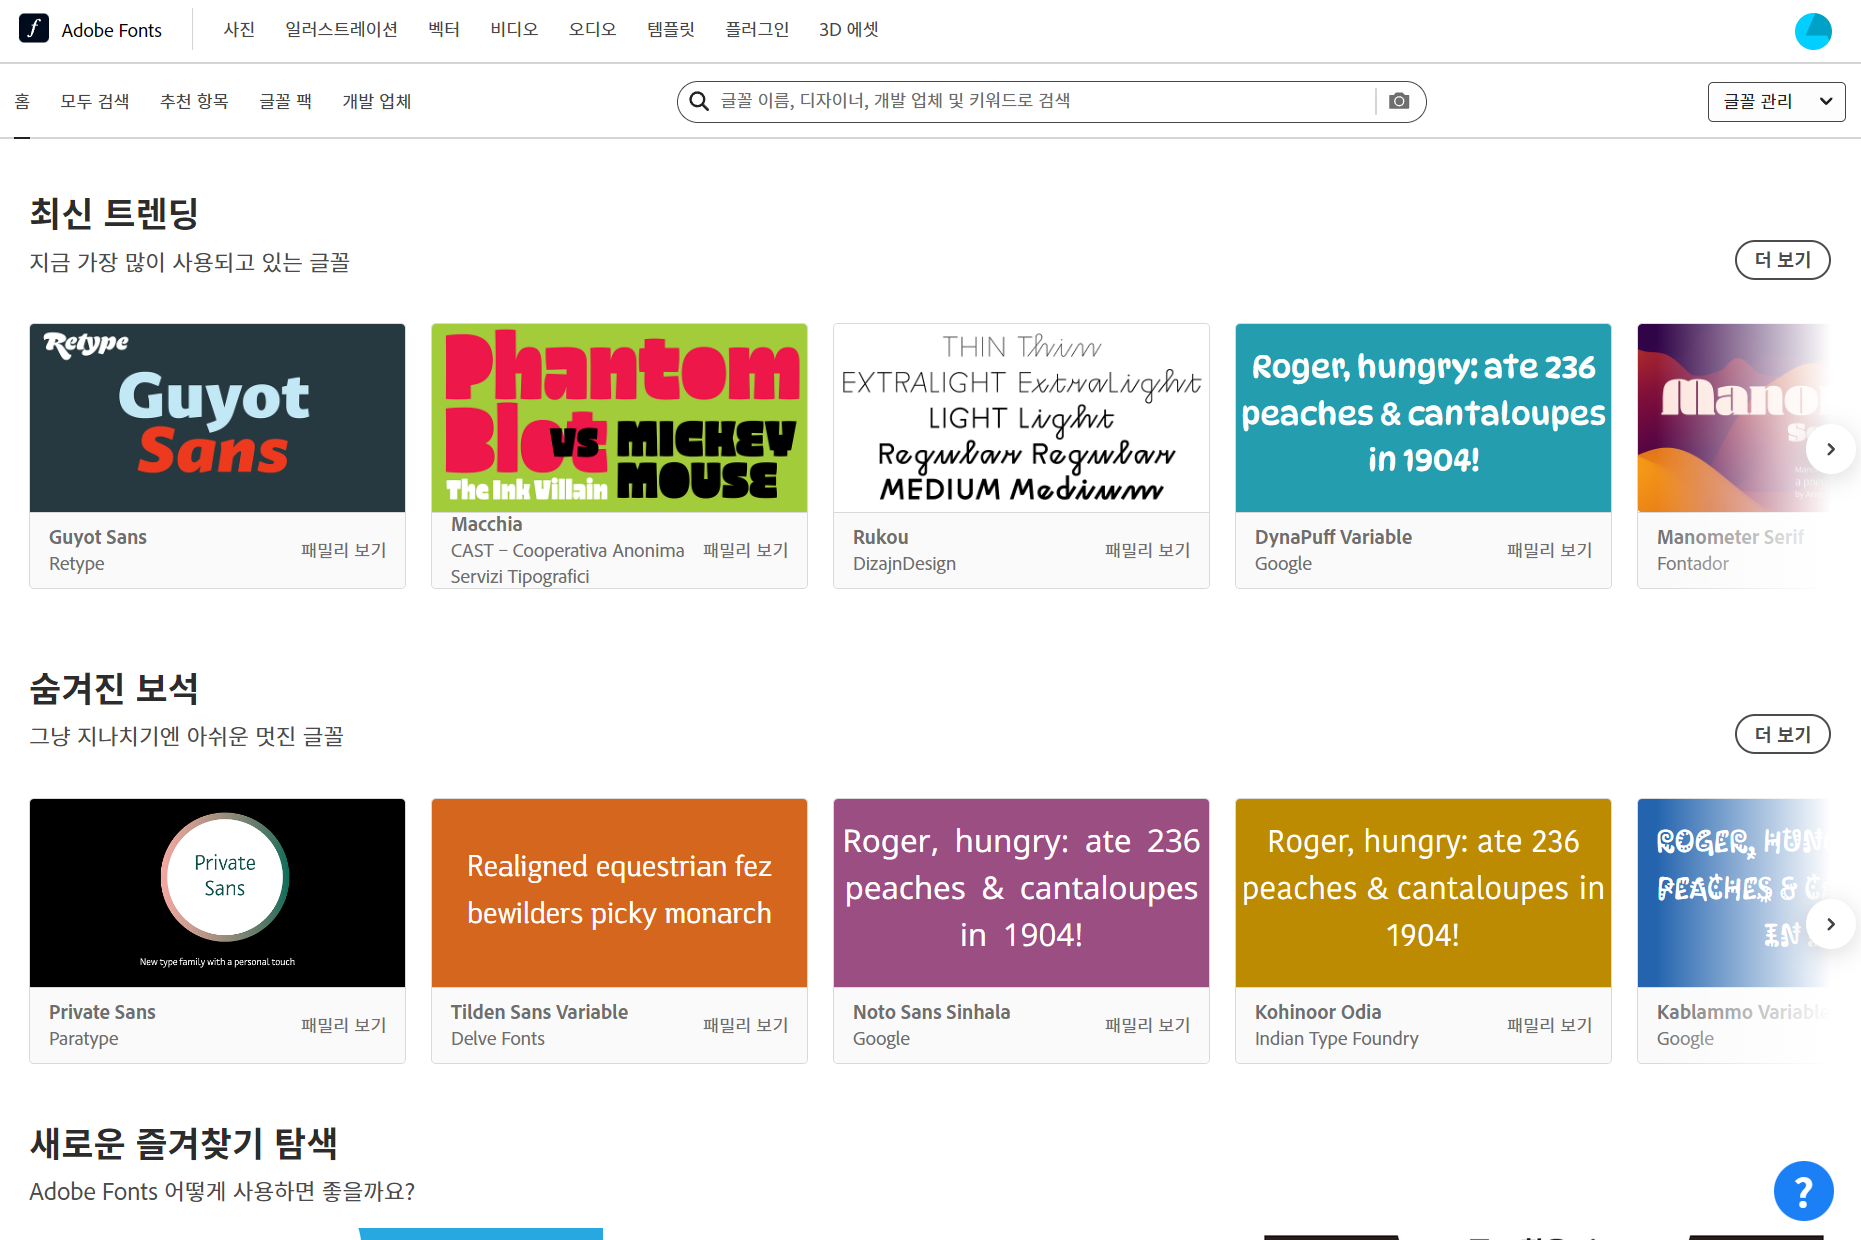This screenshot has width=1861, height=1240.
Task: Click the Private Sans font name
Action: pyautogui.click(x=102, y=1012)
